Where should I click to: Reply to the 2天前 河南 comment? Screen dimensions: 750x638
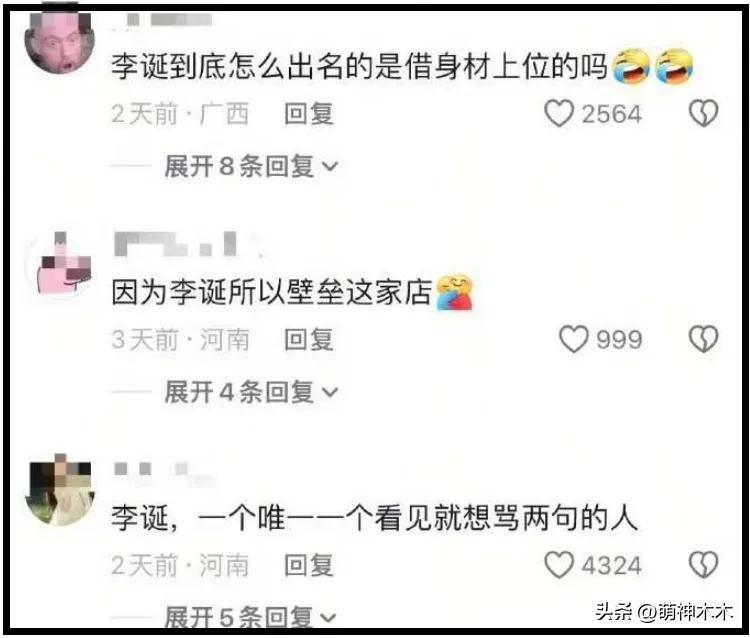[309, 565]
